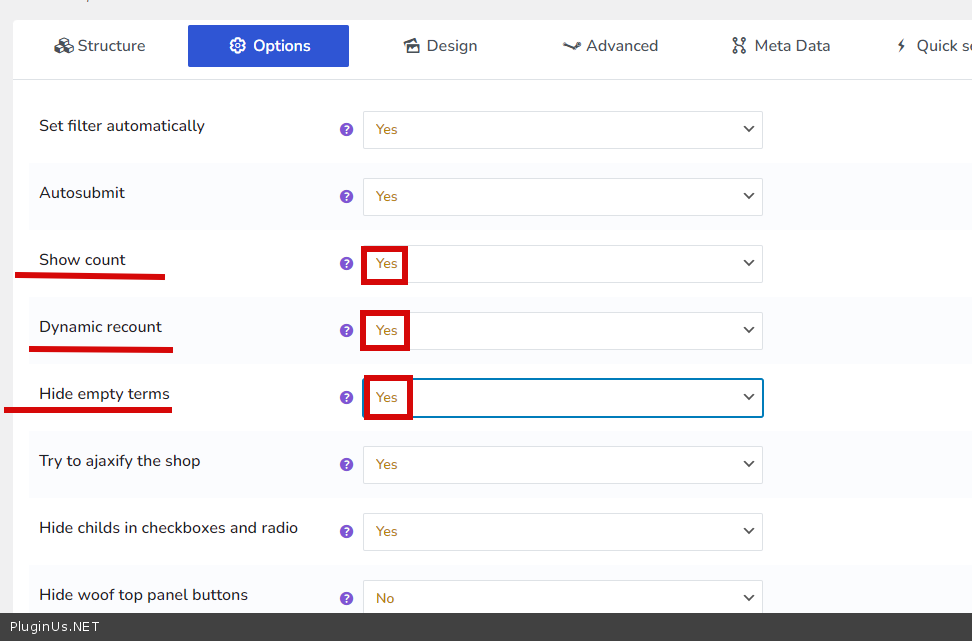The width and height of the screenshot is (972, 641).
Task: Click help icon for Hide woof top panel
Action: tap(346, 599)
